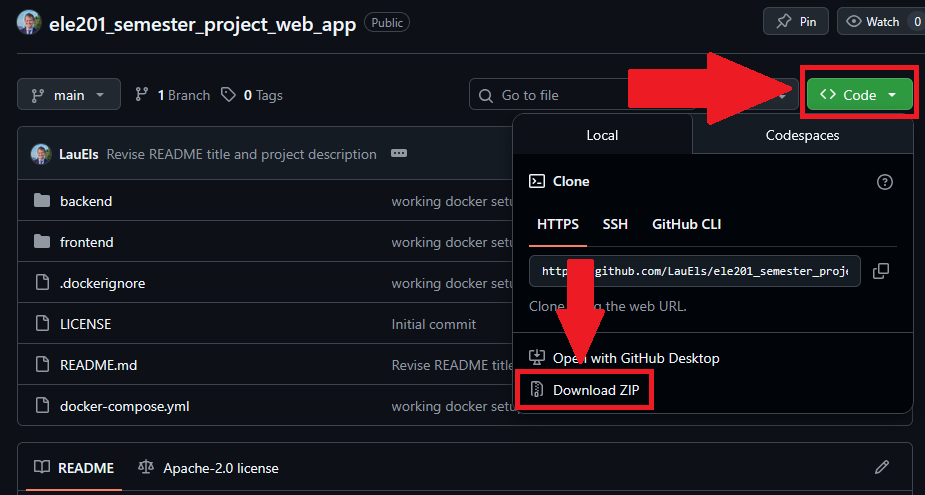Click the tag icon beside Tags

(x=228, y=94)
